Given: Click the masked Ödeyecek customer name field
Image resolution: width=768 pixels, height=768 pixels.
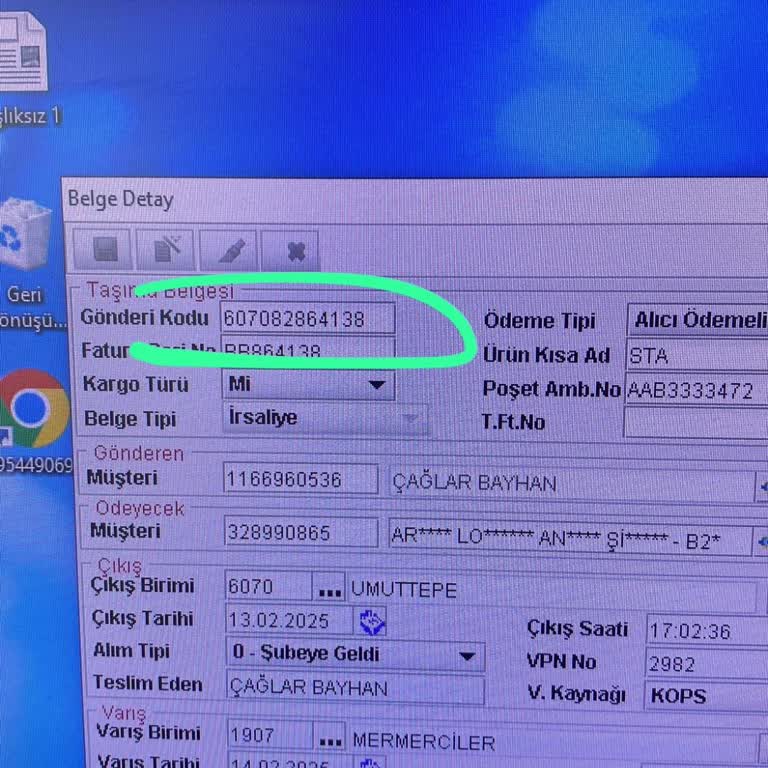Looking at the screenshot, I should coord(570,537).
